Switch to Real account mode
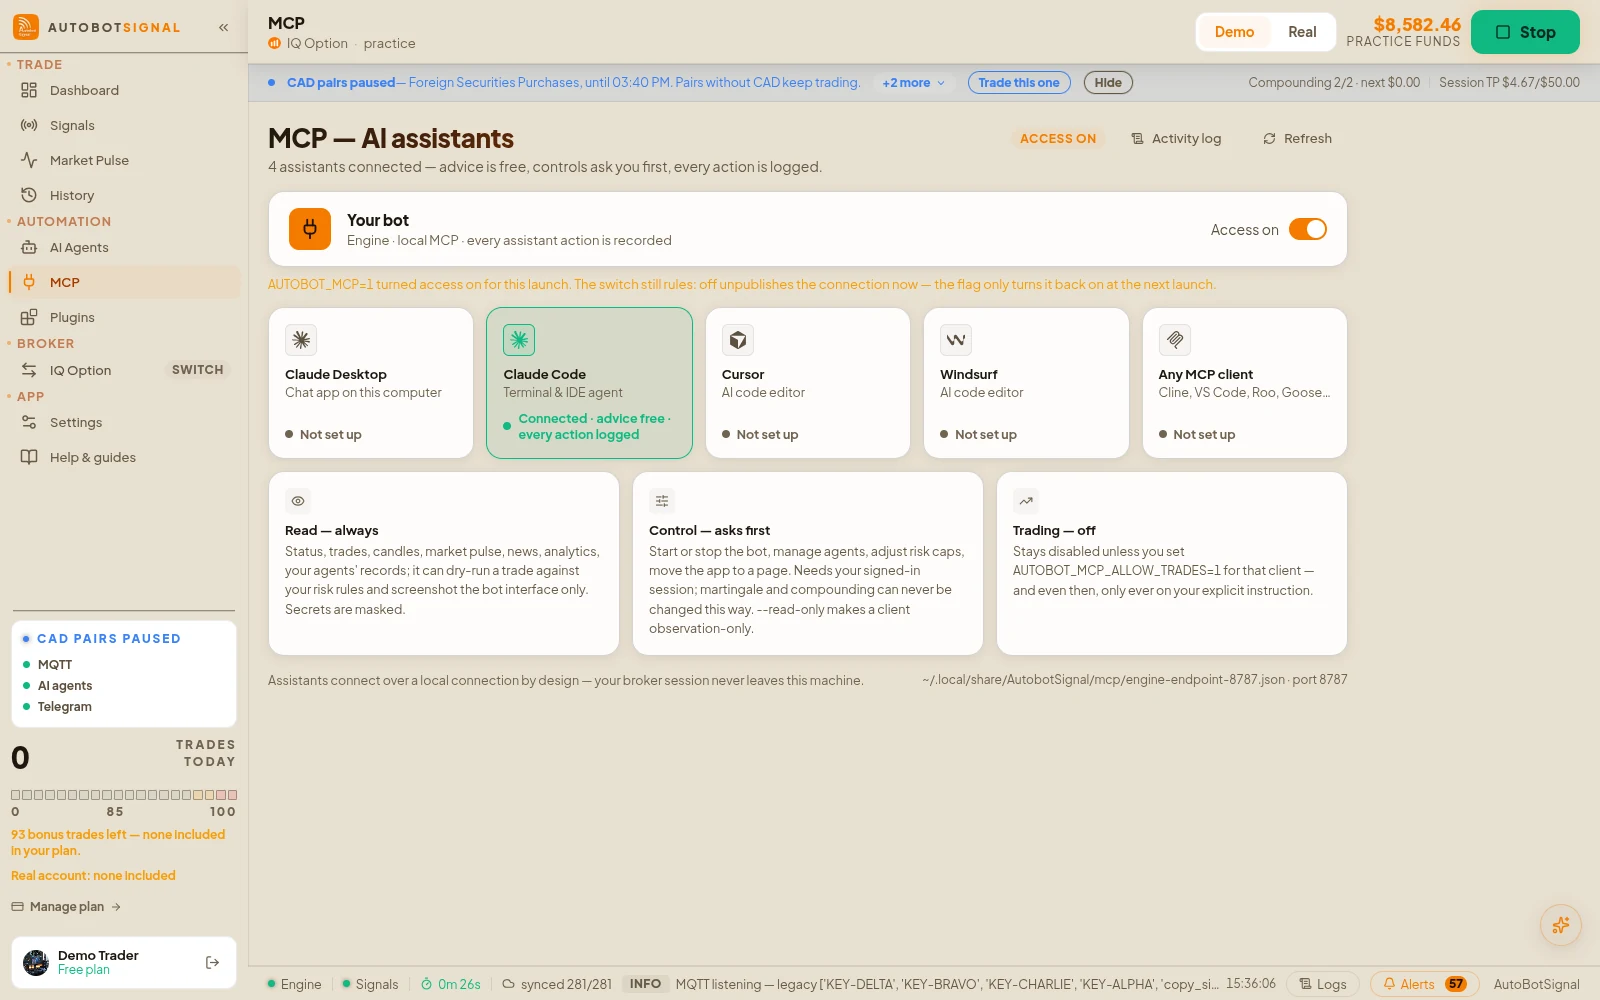The width and height of the screenshot is (1600, 1000). [x=1302, y=32]
